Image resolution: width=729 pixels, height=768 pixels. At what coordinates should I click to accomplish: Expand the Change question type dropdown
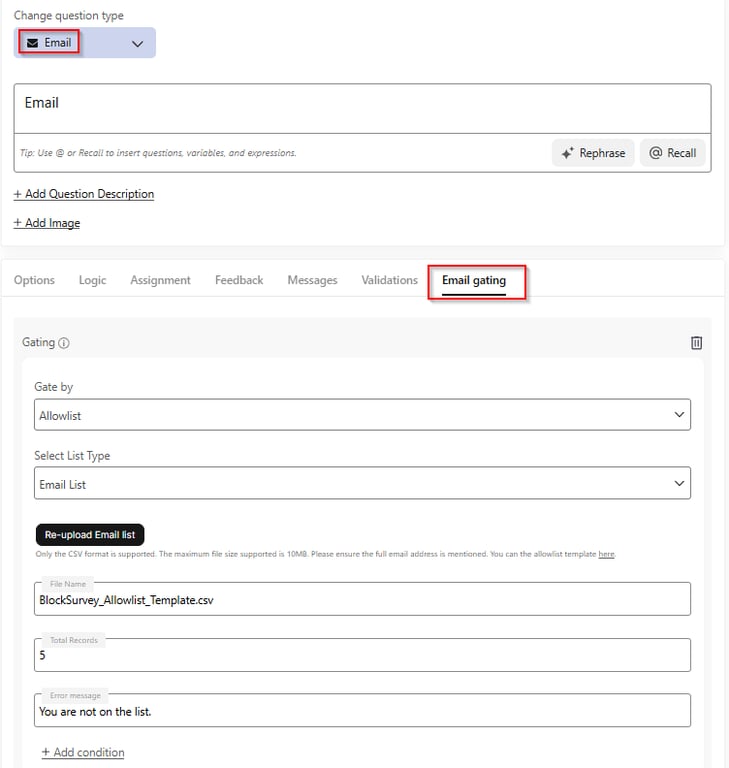click(137, 43)
